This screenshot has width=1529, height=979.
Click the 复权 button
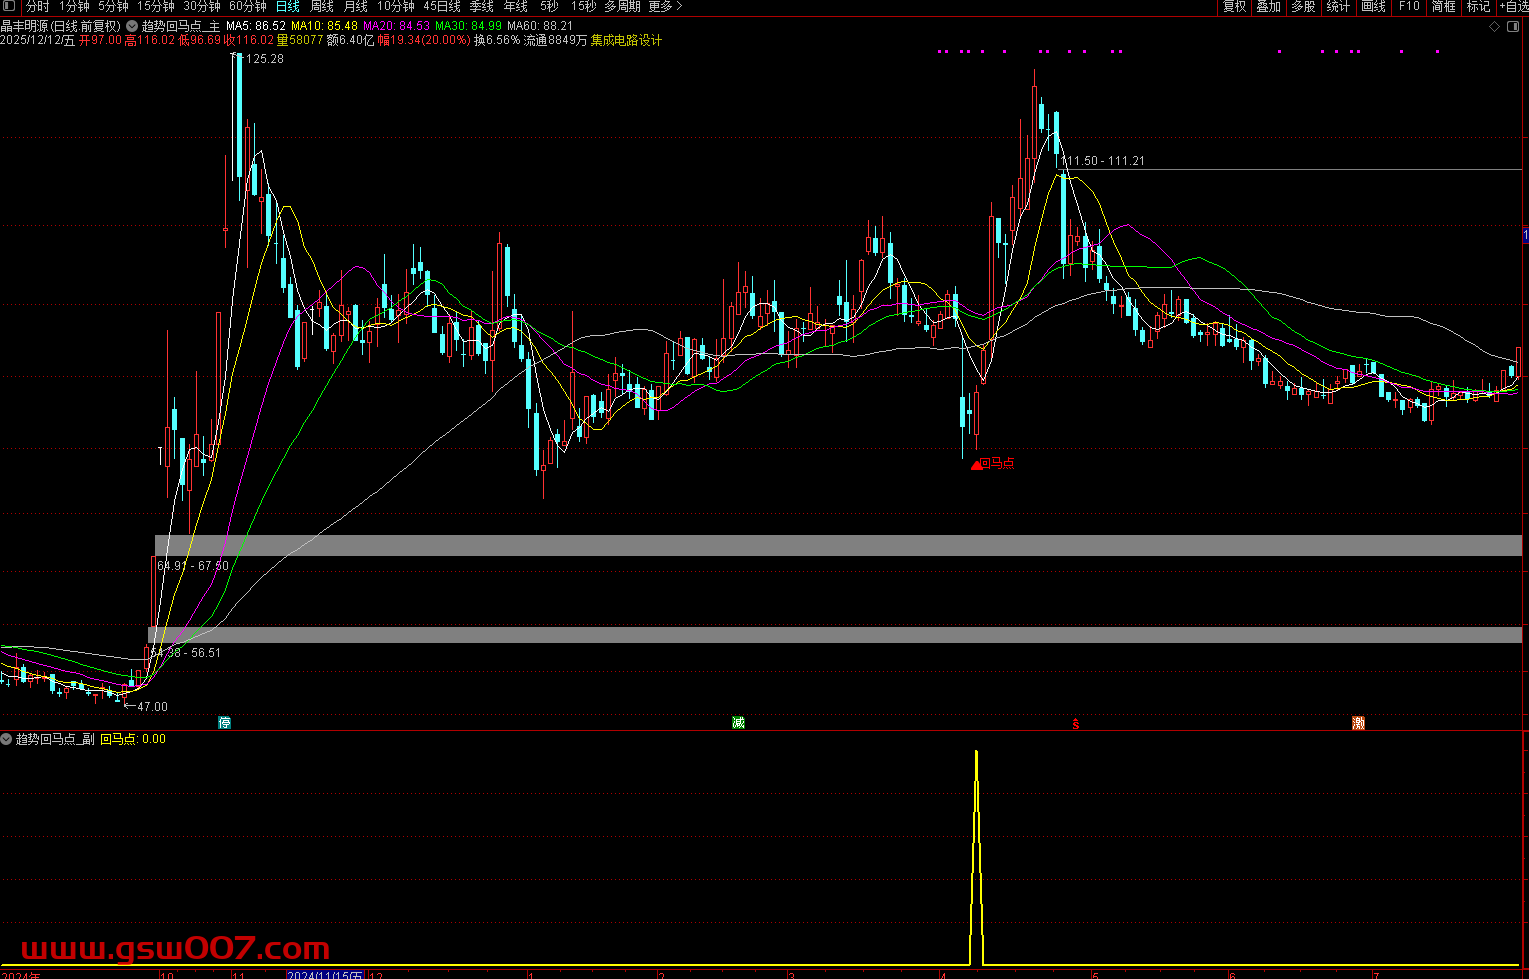click(x=1235, y=7)
